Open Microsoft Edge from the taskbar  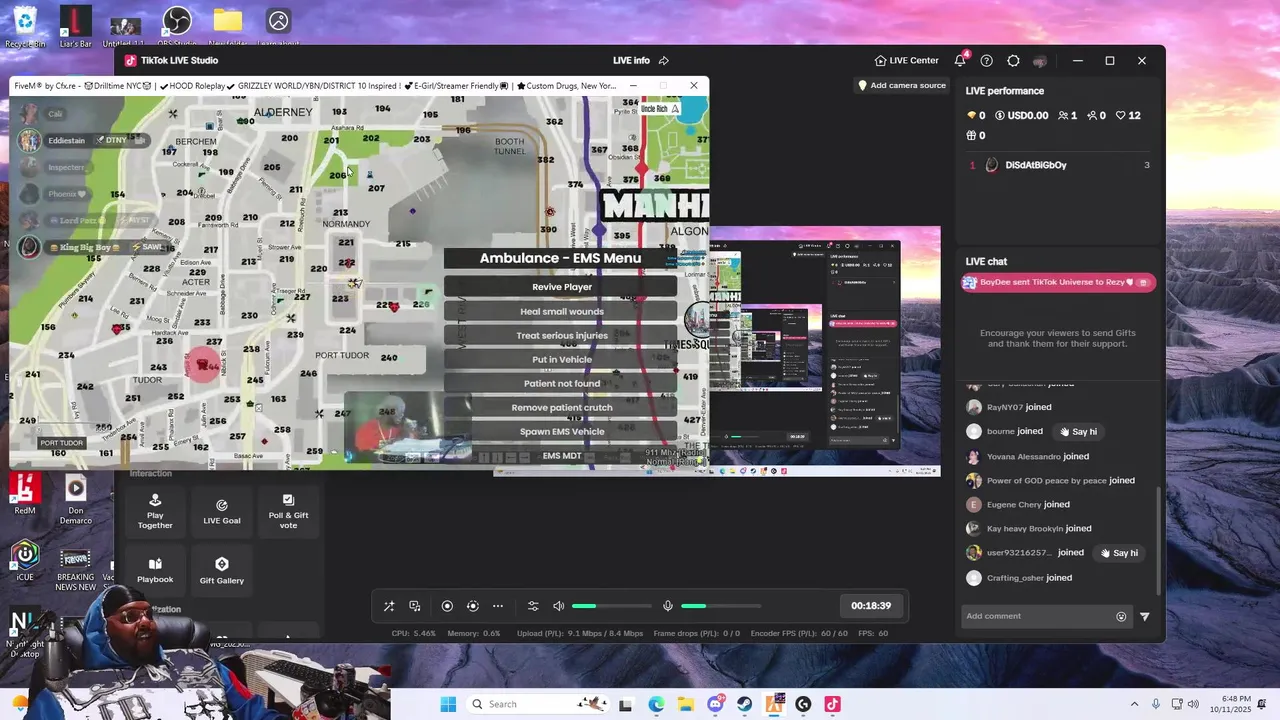click(656, 704)
